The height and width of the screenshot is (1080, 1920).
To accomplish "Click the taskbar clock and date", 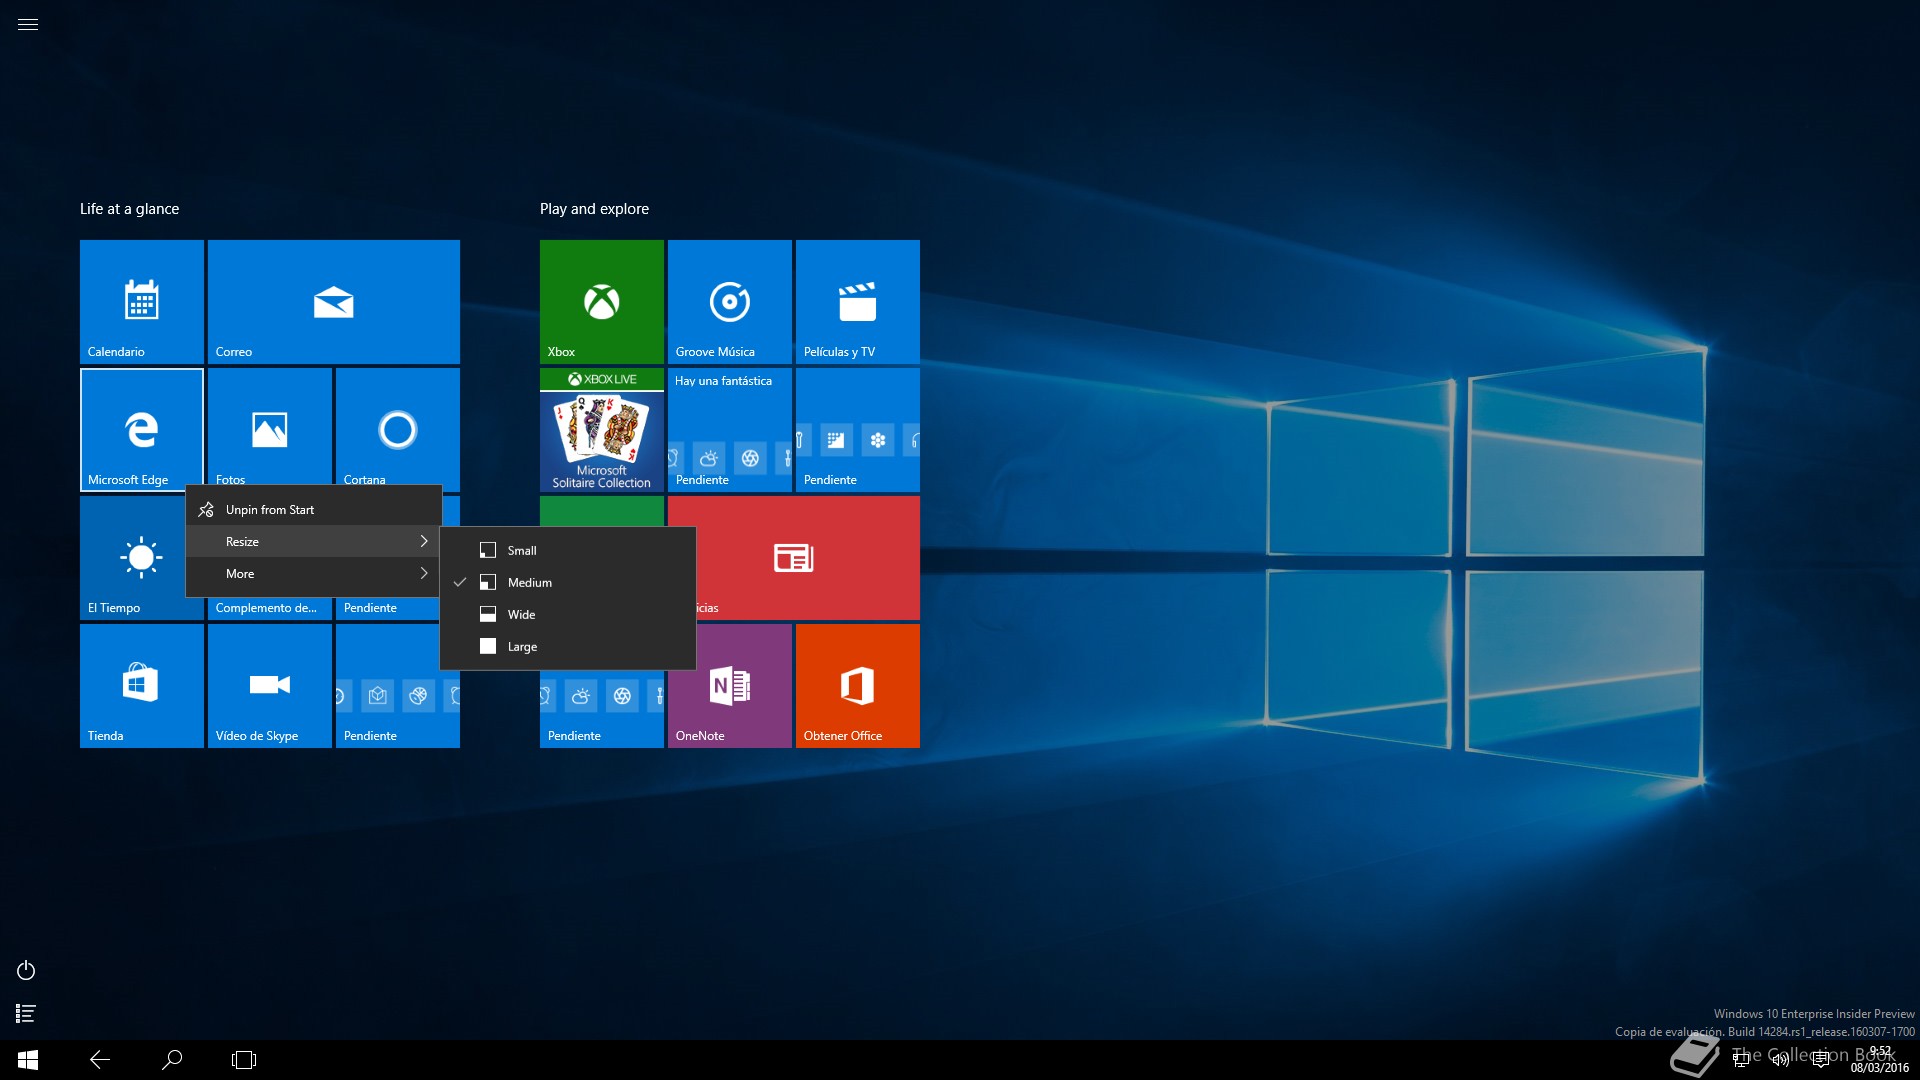I will (1880, 1060).
